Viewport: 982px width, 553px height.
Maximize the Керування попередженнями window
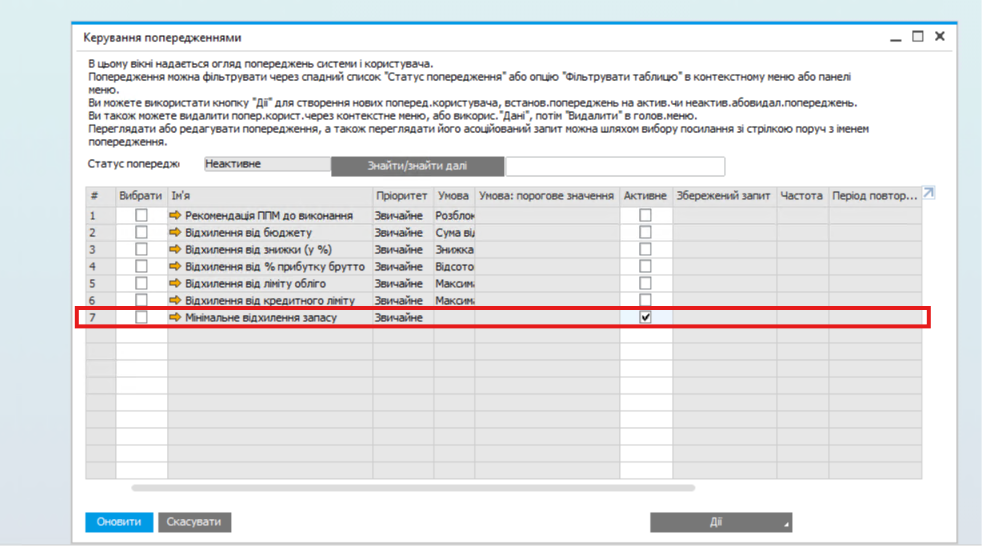[917, 36]
